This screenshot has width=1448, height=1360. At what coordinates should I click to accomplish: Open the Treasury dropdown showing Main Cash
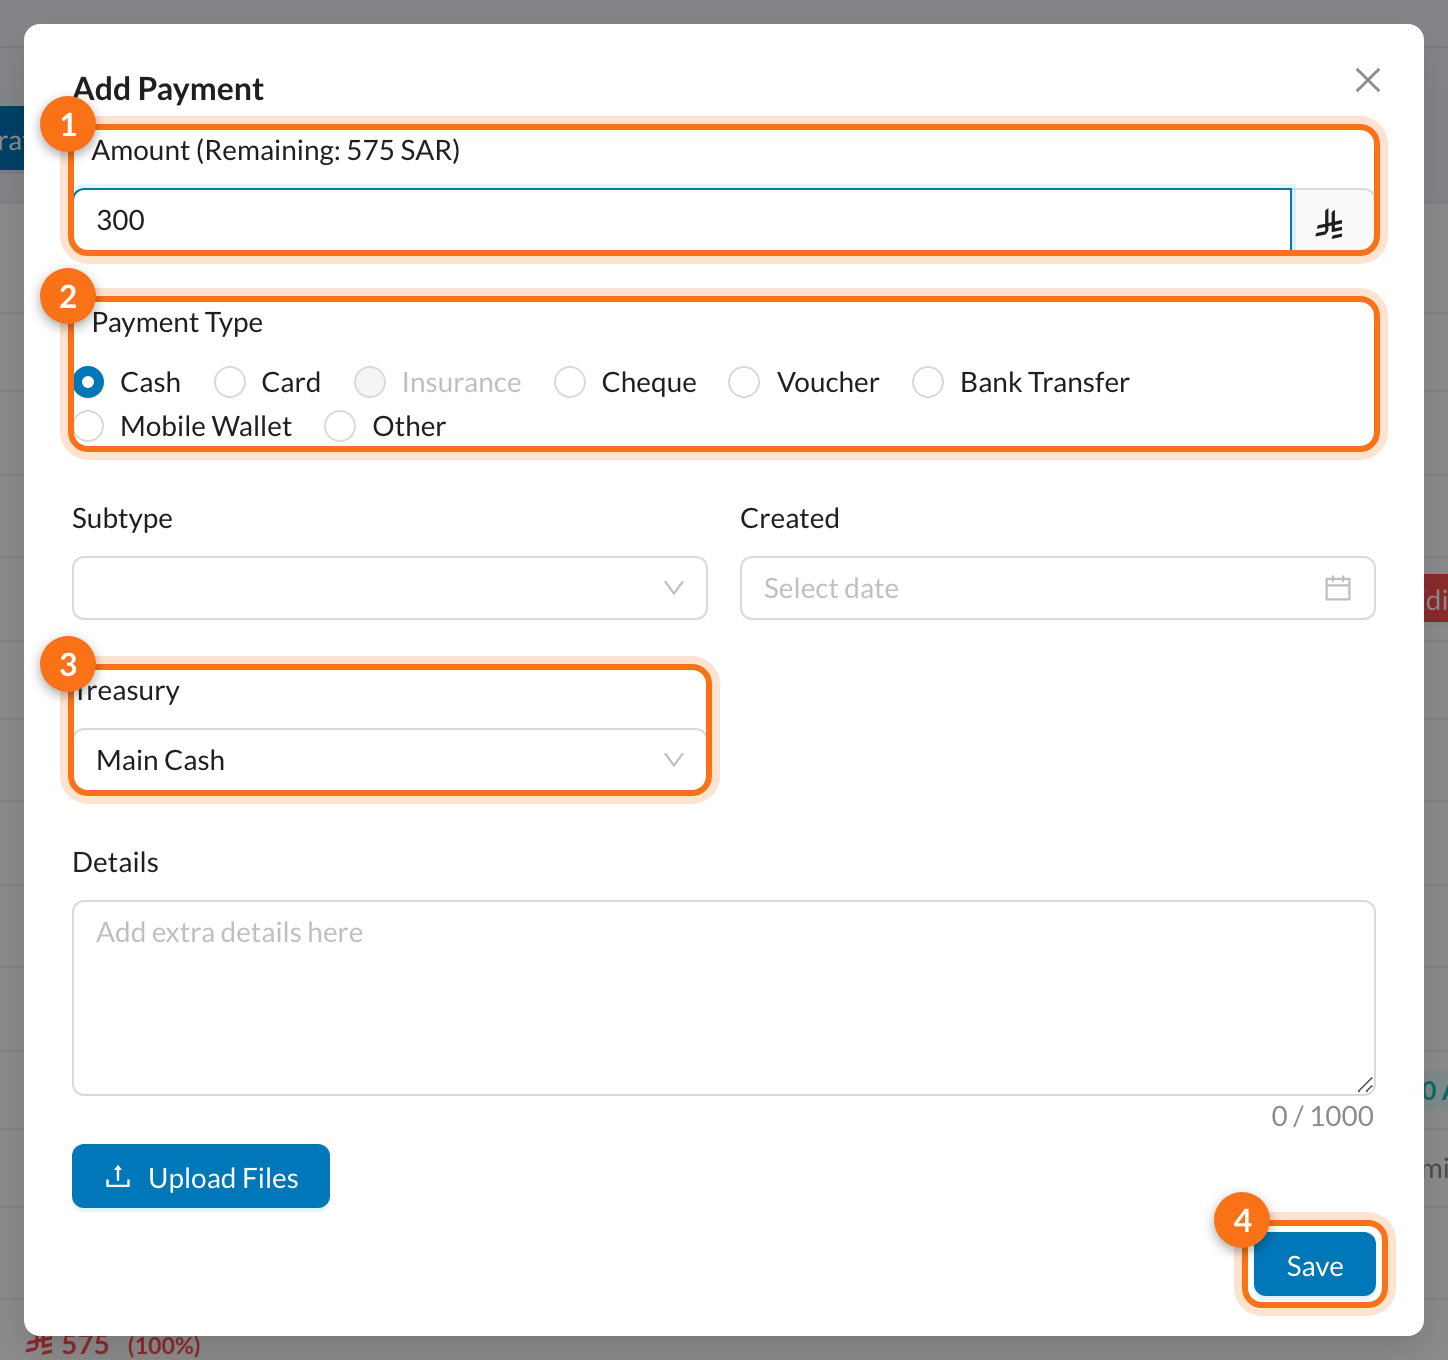pos(390,760)
